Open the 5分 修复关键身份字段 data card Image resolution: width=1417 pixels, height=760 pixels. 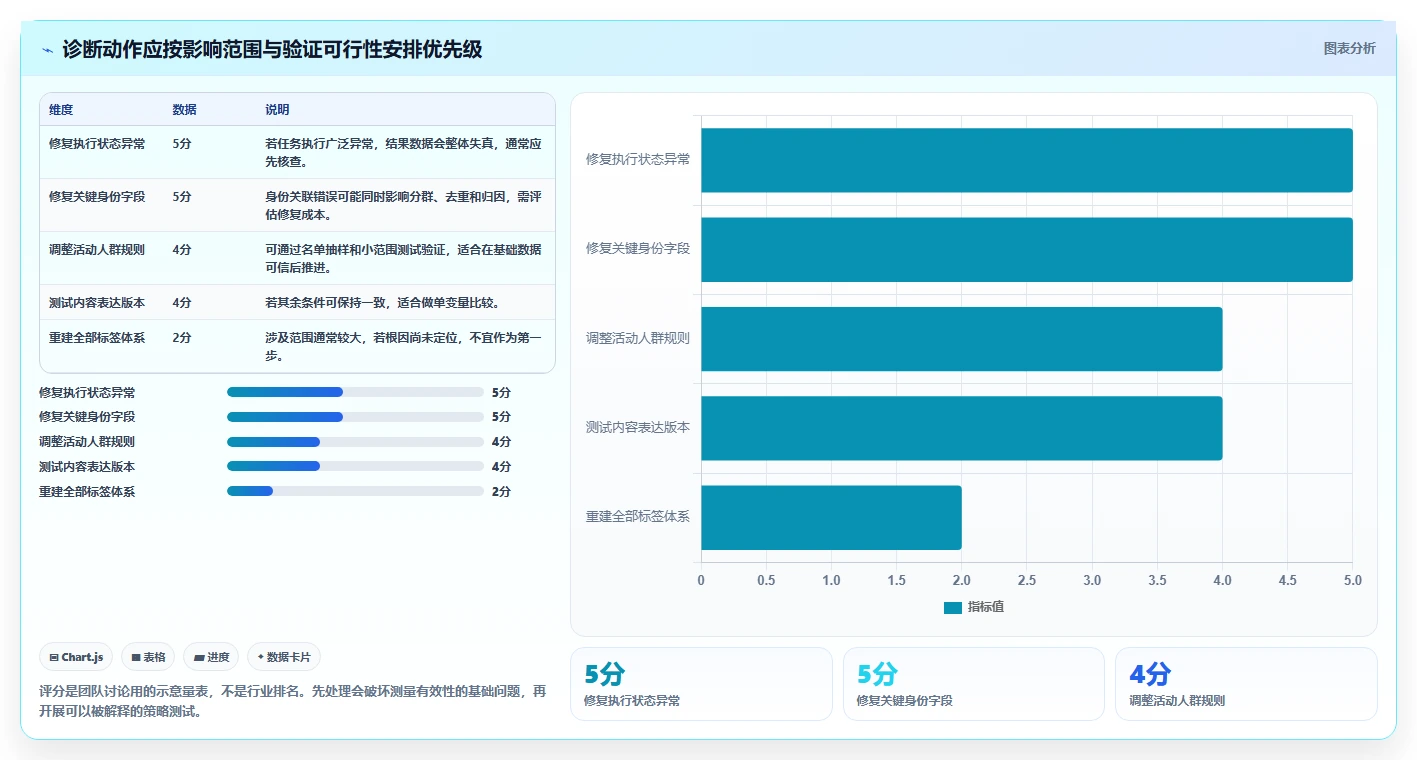coord(974,684)
